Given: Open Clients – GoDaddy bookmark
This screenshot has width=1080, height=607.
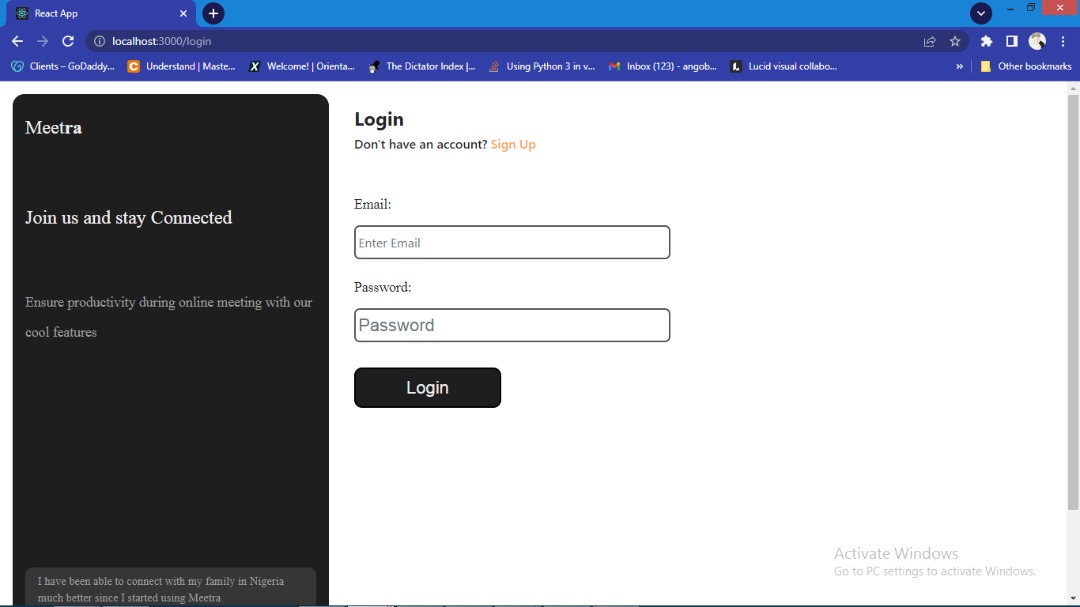Looking at the screenshot, I should [63, 66].
